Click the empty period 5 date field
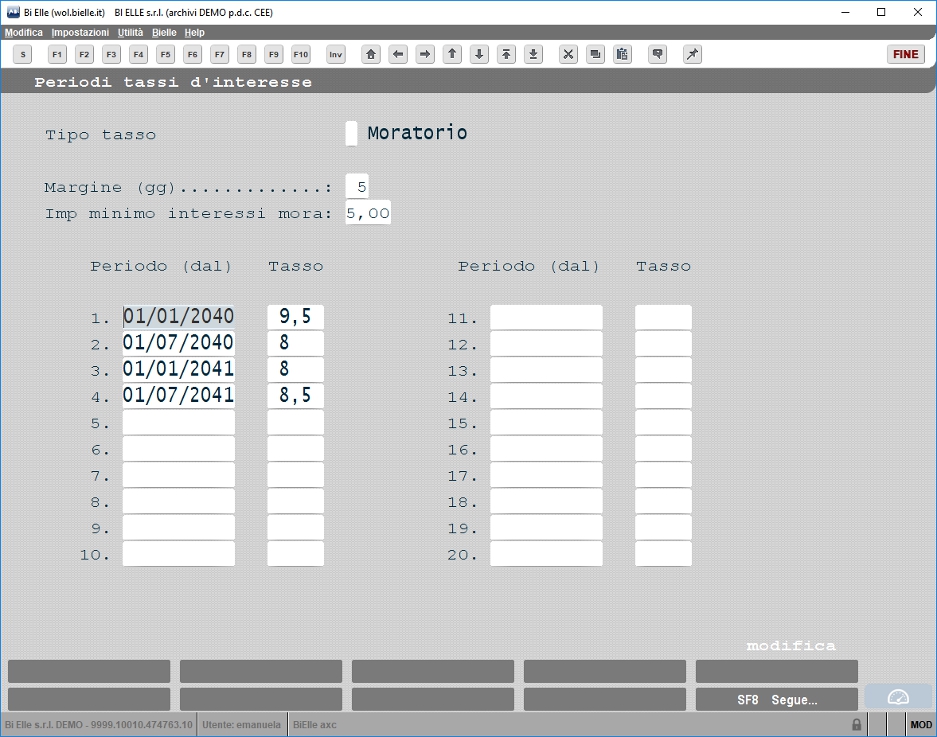Viewport: 937px width, 737px height. point(179,422)
